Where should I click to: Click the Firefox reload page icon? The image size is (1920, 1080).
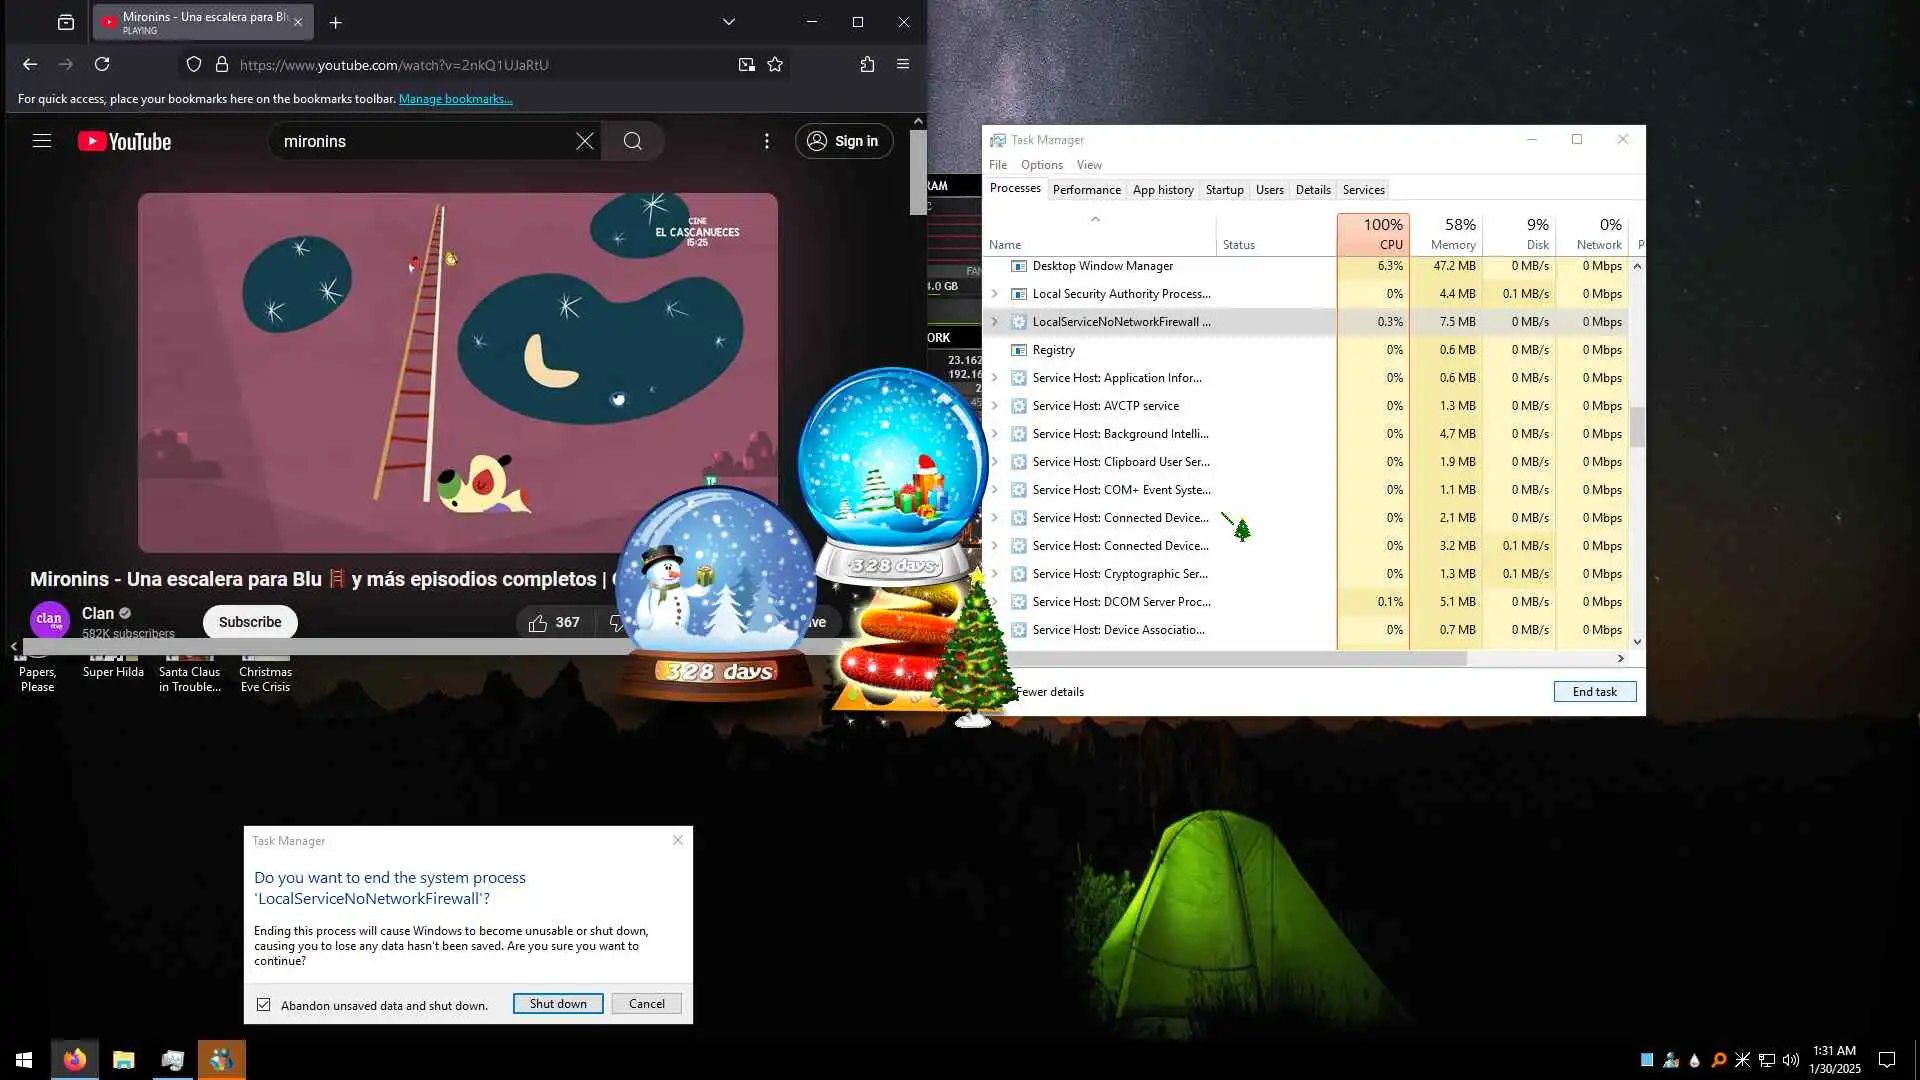pos(102,64)
